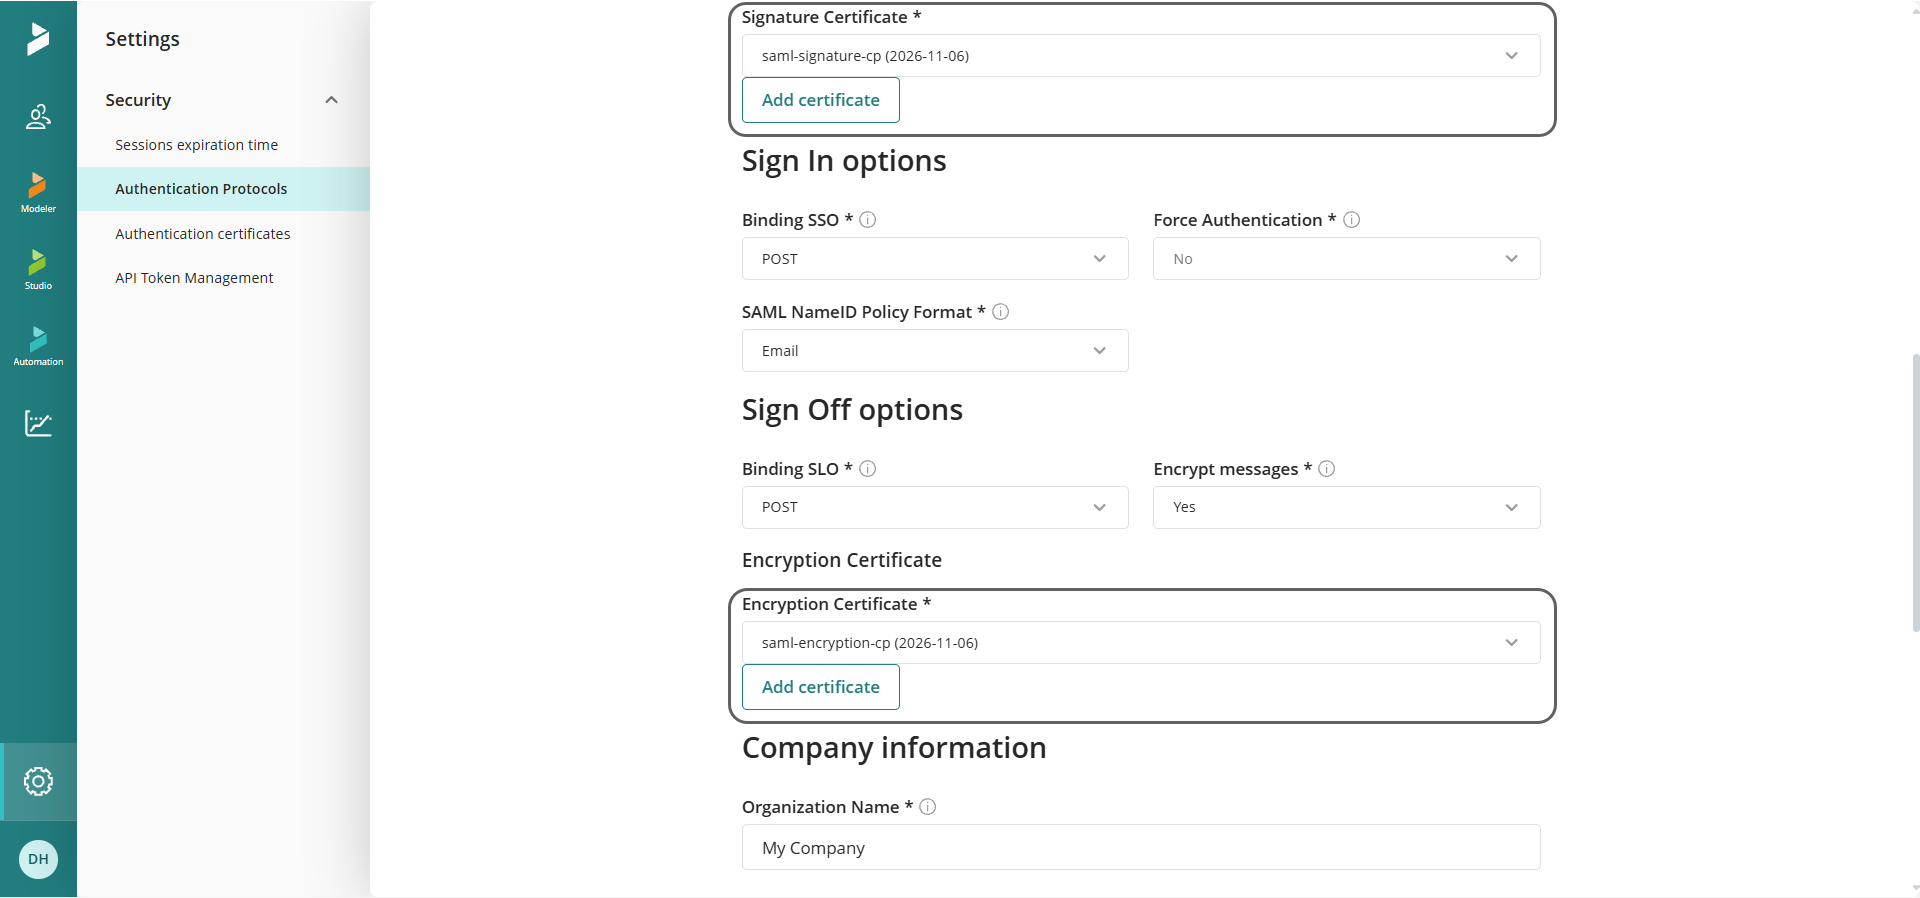Viewport: 1920px width, 898px height.
Task: Show info tooltip for Encrypt messages
Action: coord(1327,469)
